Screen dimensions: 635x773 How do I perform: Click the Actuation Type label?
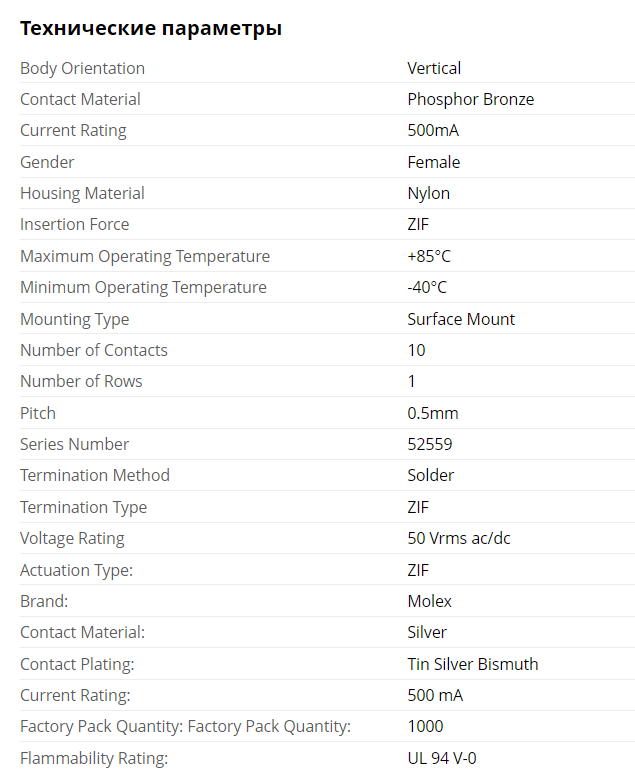tap(76, 570)
